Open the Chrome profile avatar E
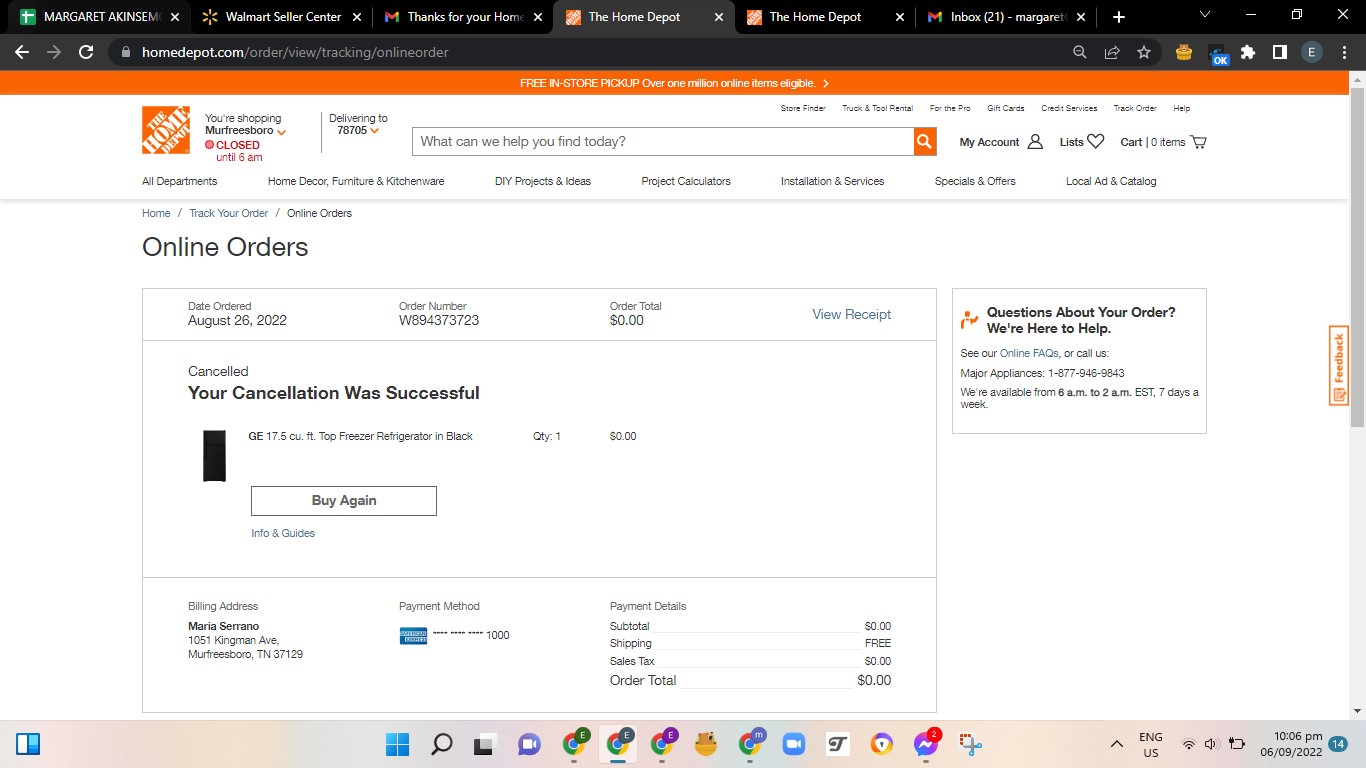The image size is (1366, 768). tap(1312, 53)
